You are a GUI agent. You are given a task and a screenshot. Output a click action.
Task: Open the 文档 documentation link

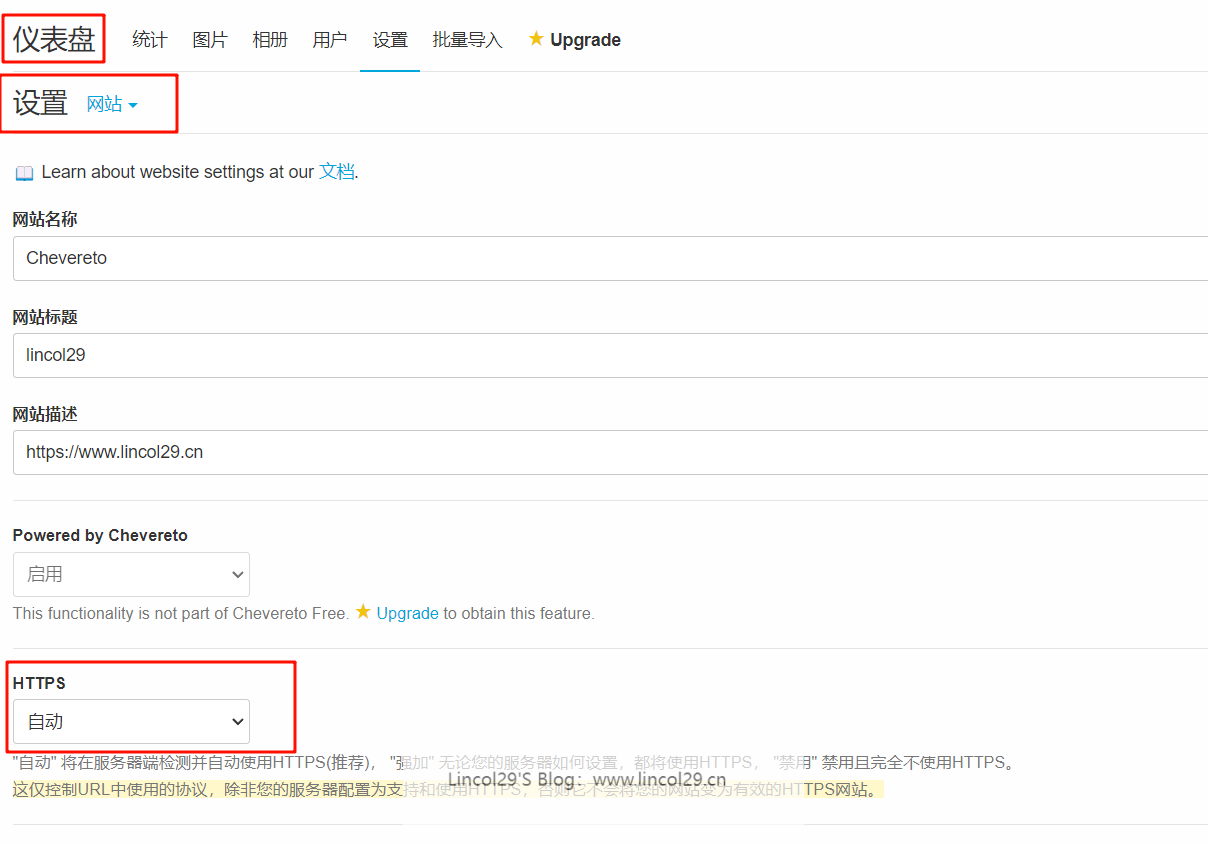(x=336, y=172)
